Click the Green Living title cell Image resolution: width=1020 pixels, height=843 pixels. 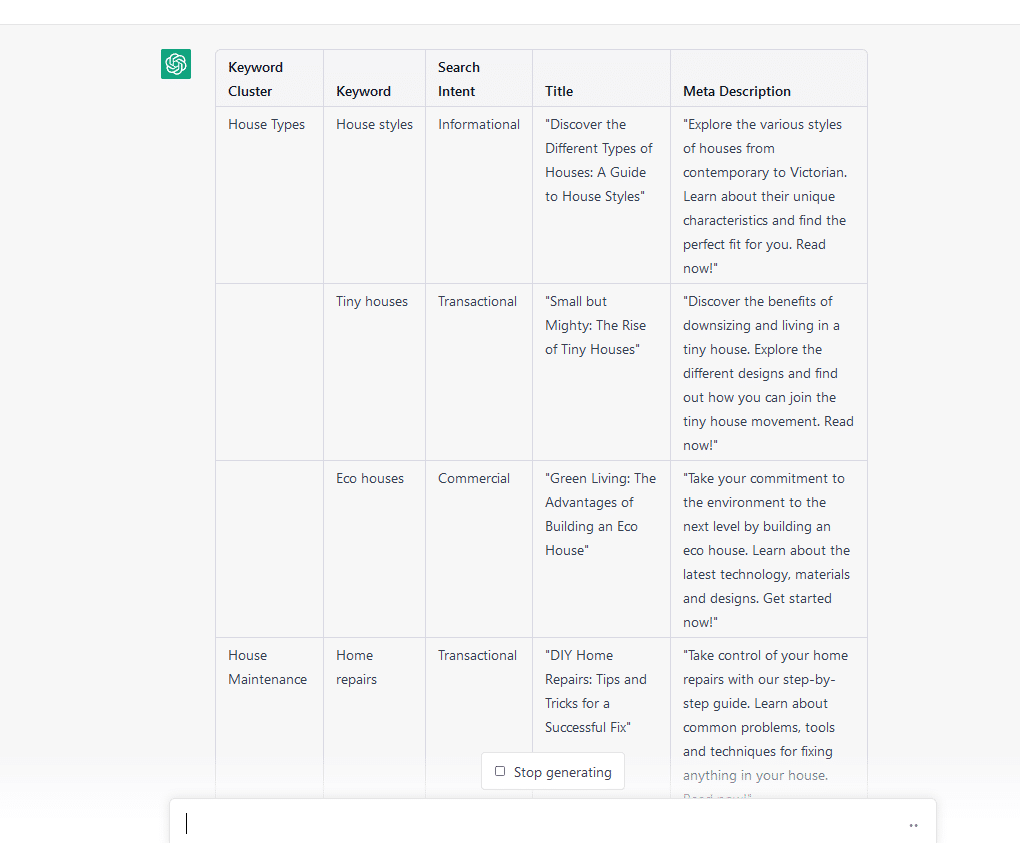pyautogui.click(x=600, y=514)
